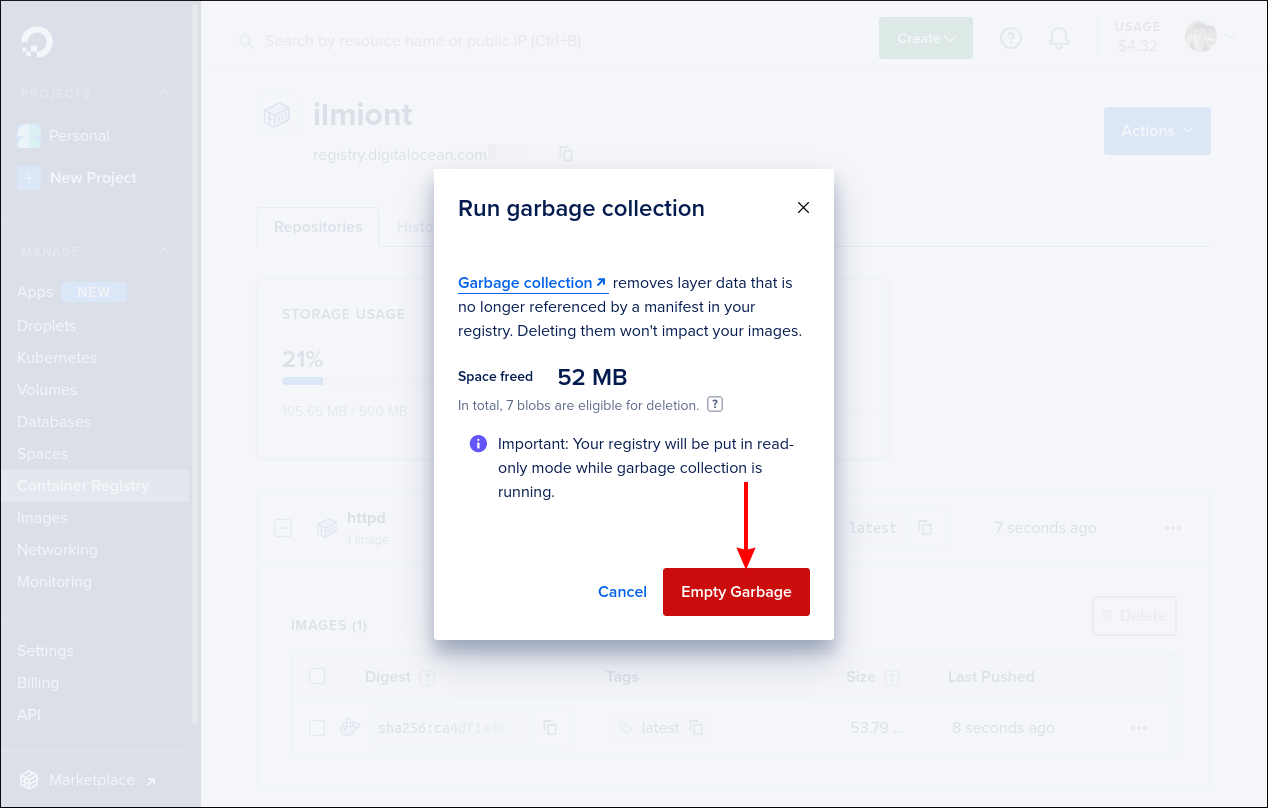Click the DigitalOcean logo icon

(37, 41)
